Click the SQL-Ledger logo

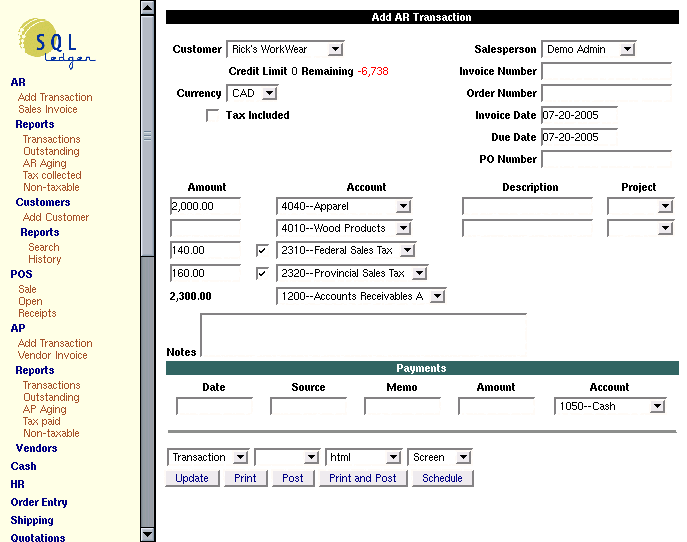coord(58,44)
